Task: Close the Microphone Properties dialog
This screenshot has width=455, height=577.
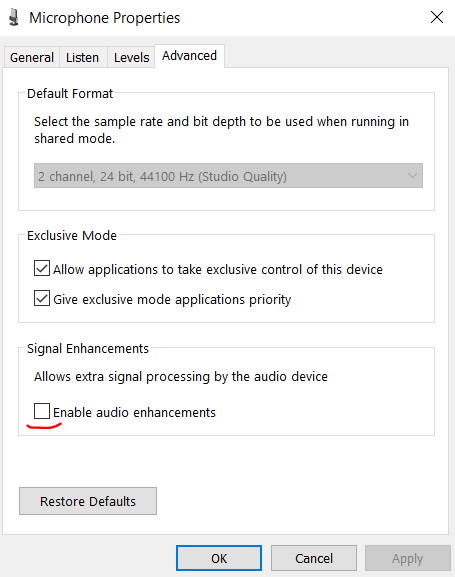Action: pos(437,17)
